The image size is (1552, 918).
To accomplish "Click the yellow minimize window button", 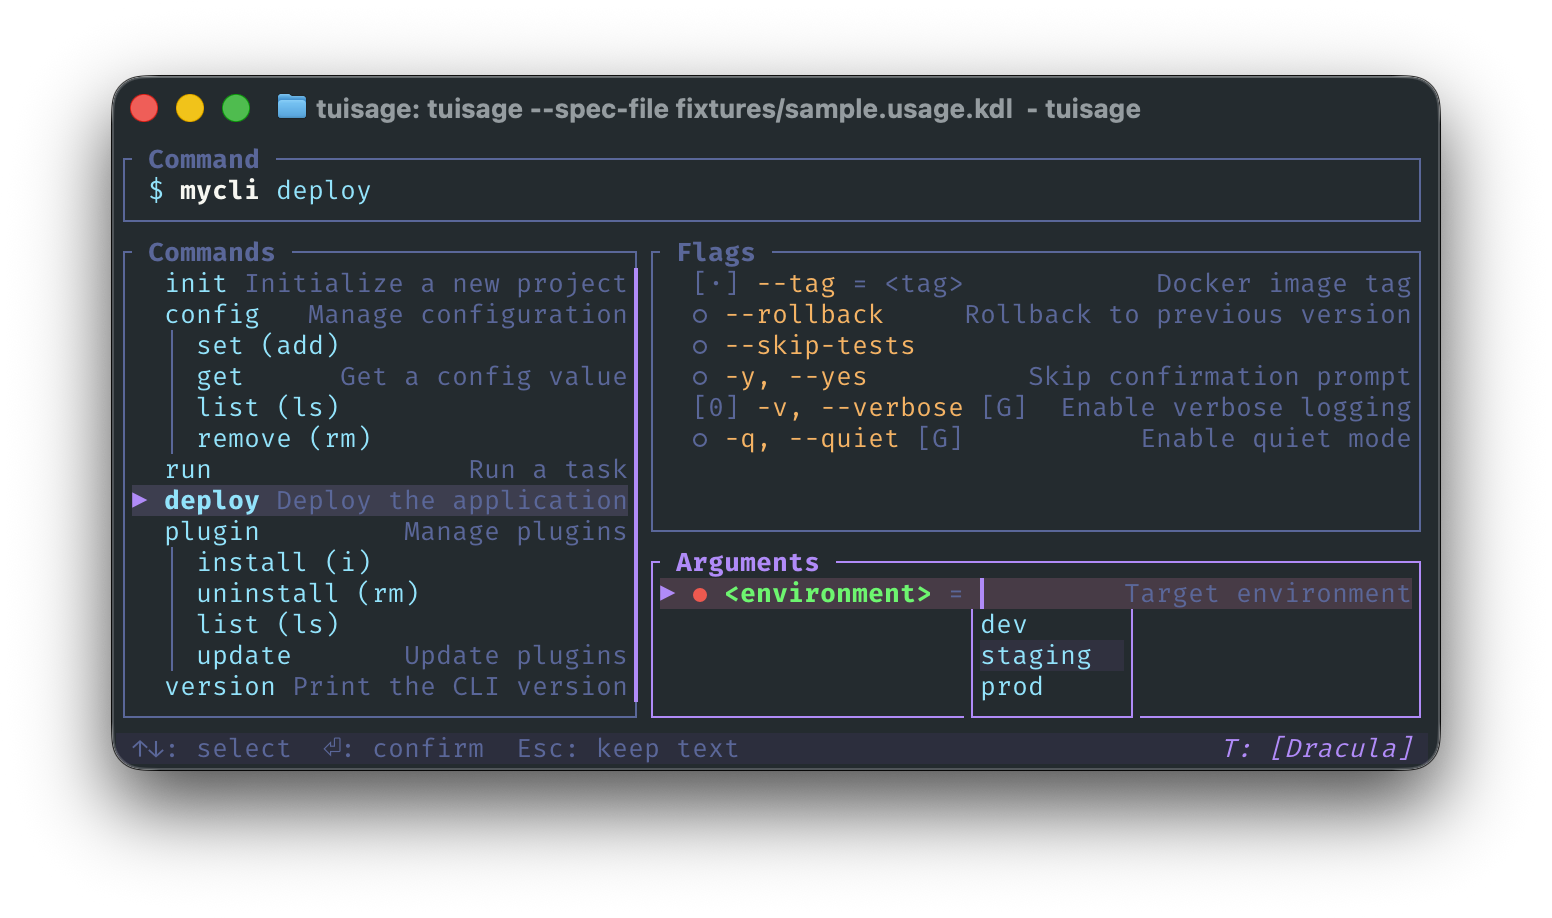I will (x=190, y=108).
